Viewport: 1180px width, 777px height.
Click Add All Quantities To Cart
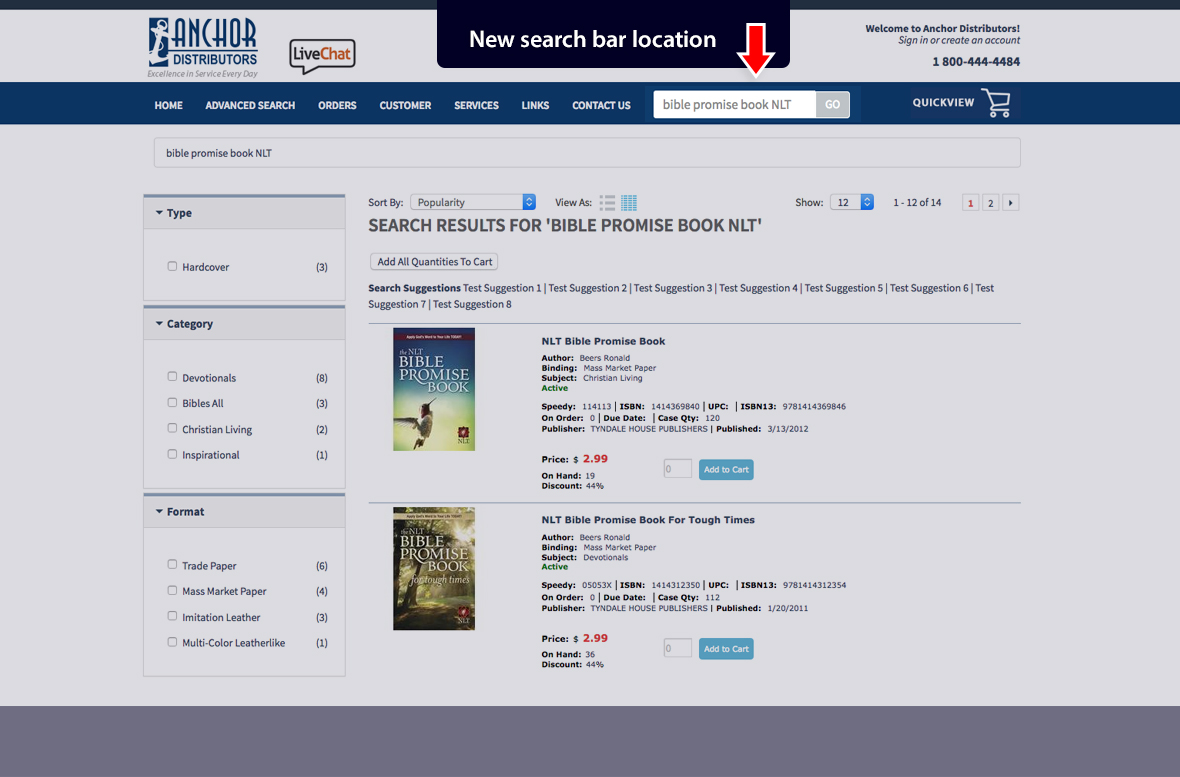tap(434, 261)
